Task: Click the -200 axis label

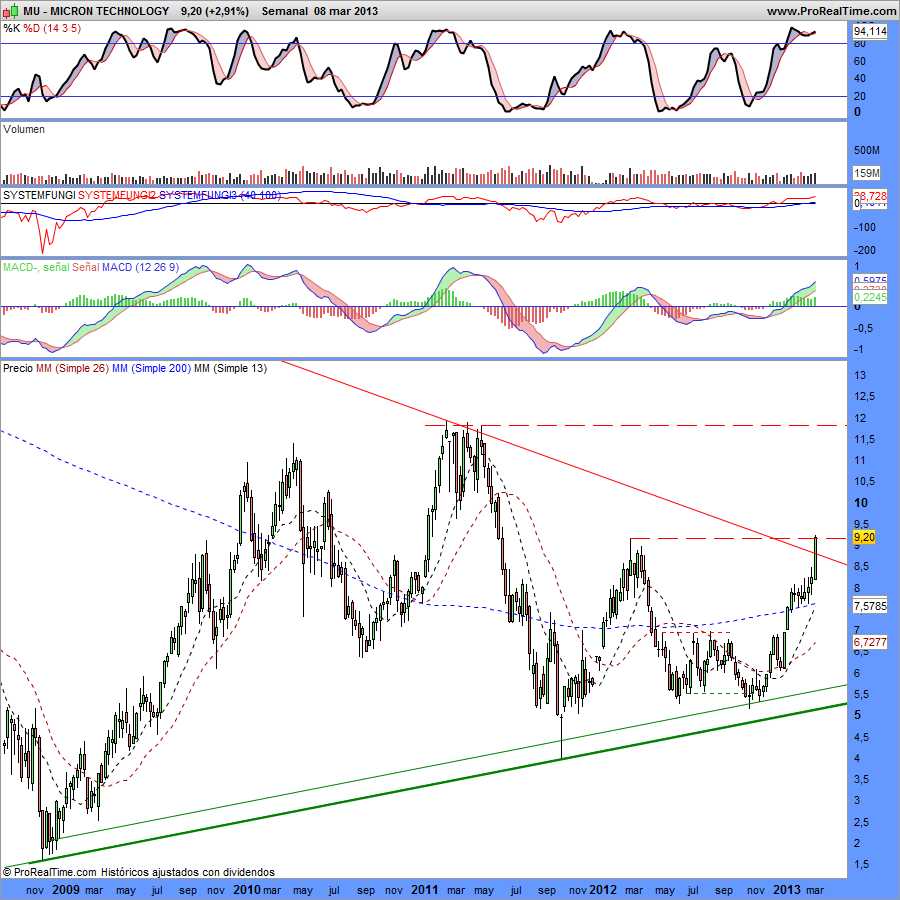Action: (864, 250)
